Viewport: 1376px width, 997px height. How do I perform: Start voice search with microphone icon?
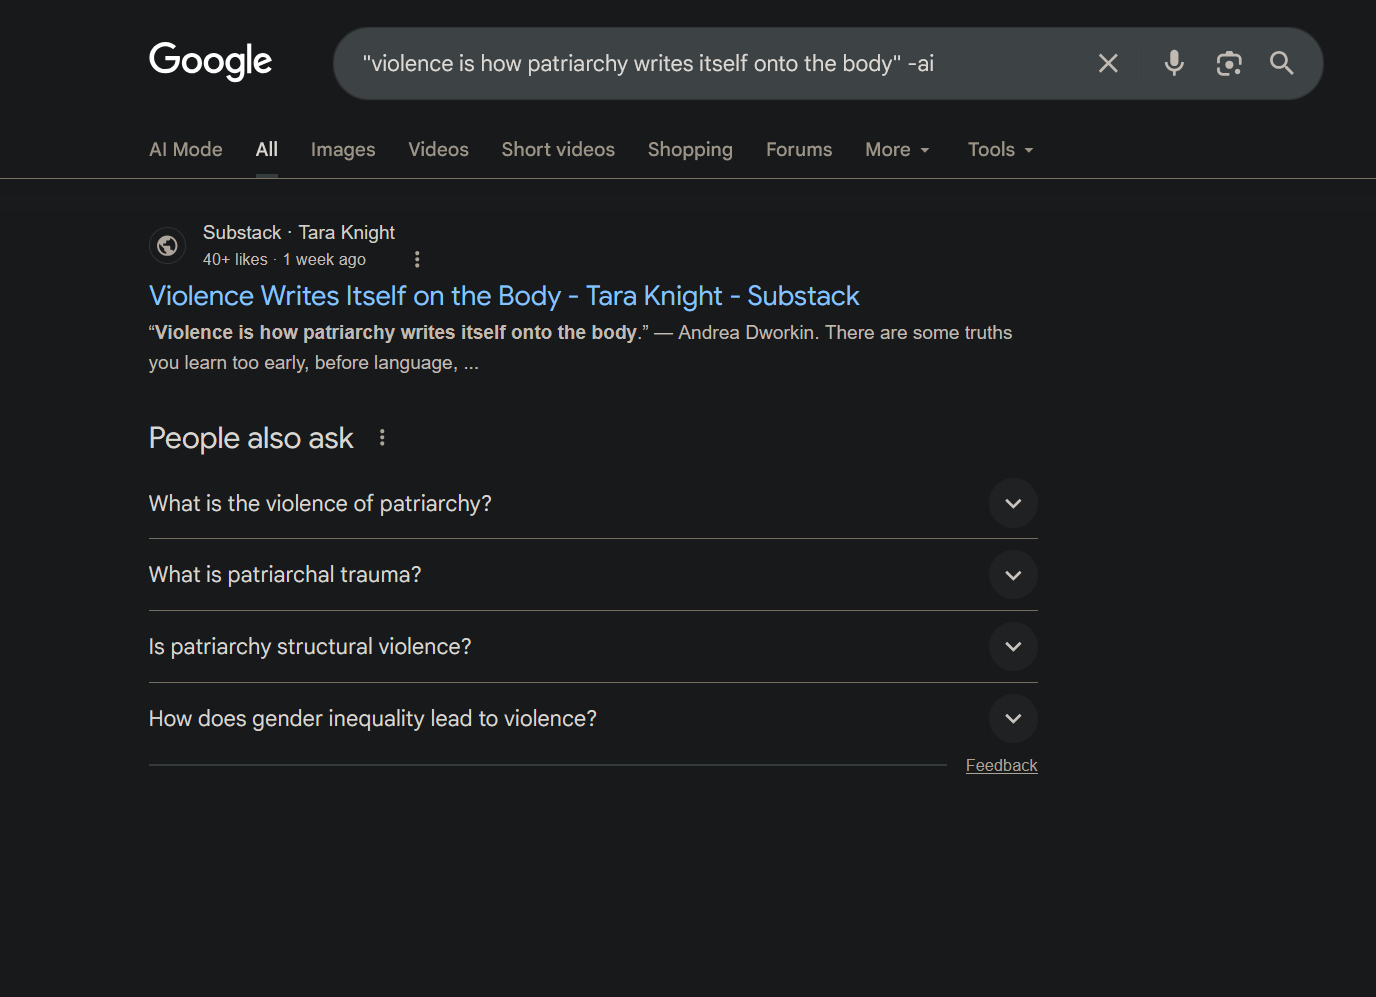pyautogui.click(x=1174, y=64)
